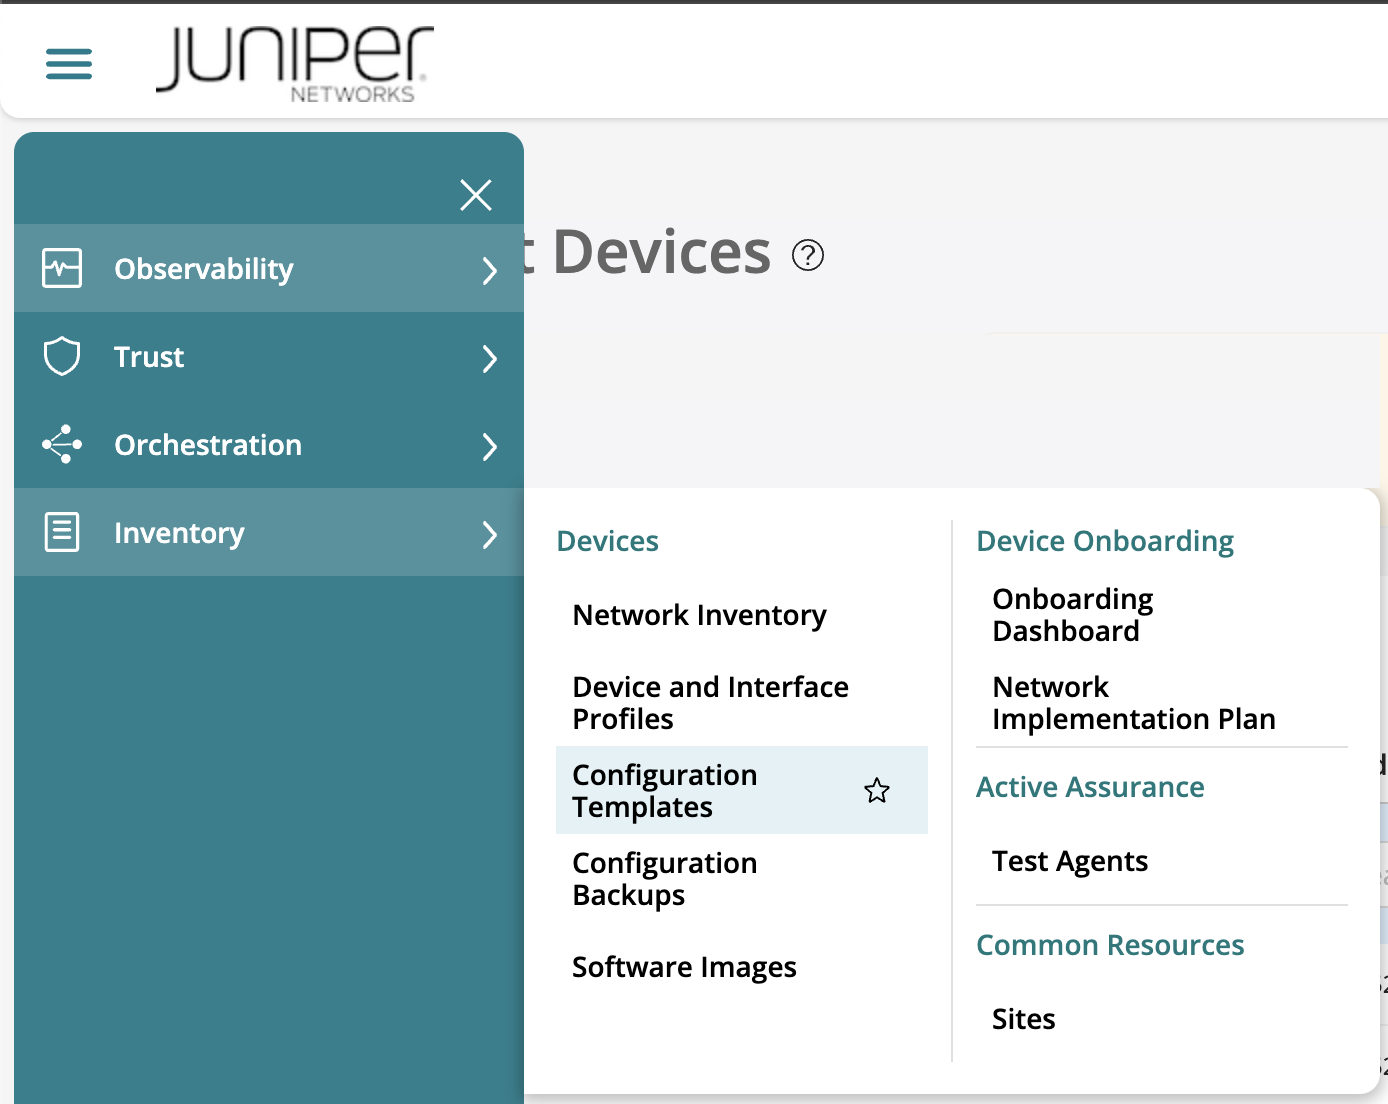Expand the Trust submenu chevron
This screenshot has height=1104, width=1388.
pyautogui.click(x=489, y=358)
